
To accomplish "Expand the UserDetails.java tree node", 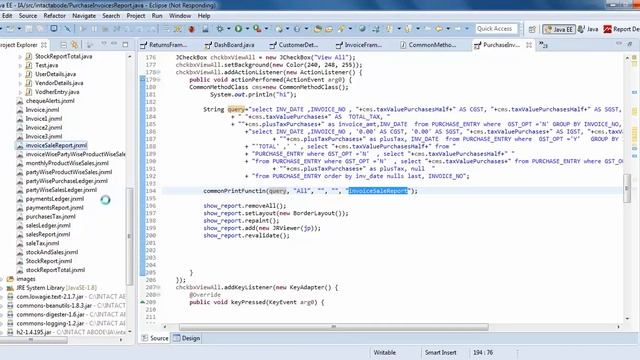I will pyautogui.click(x=20, y=74).
